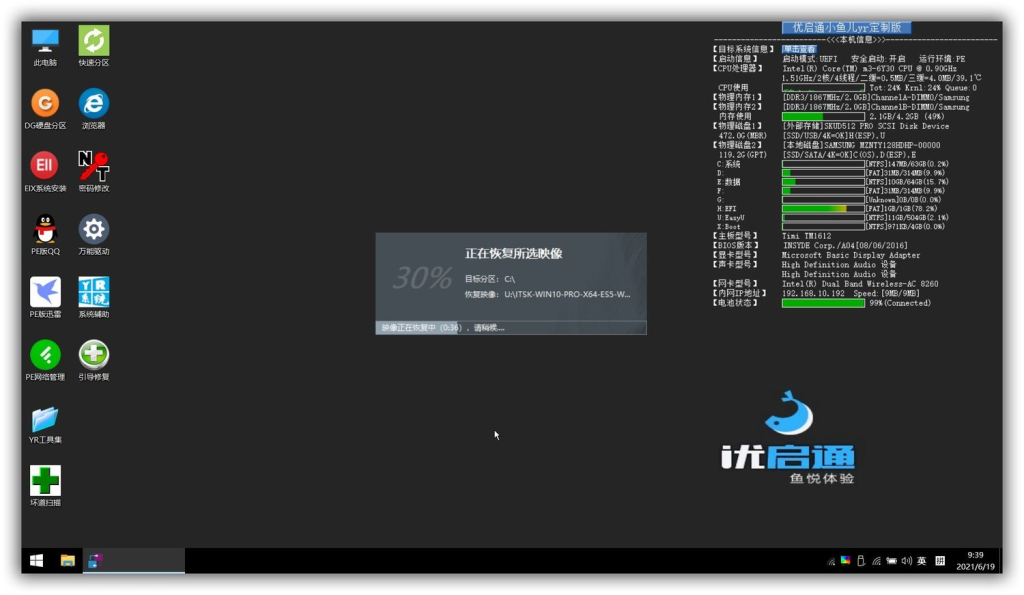
Task: Select the running restore app in taskbar
Action: pos(134,560)
